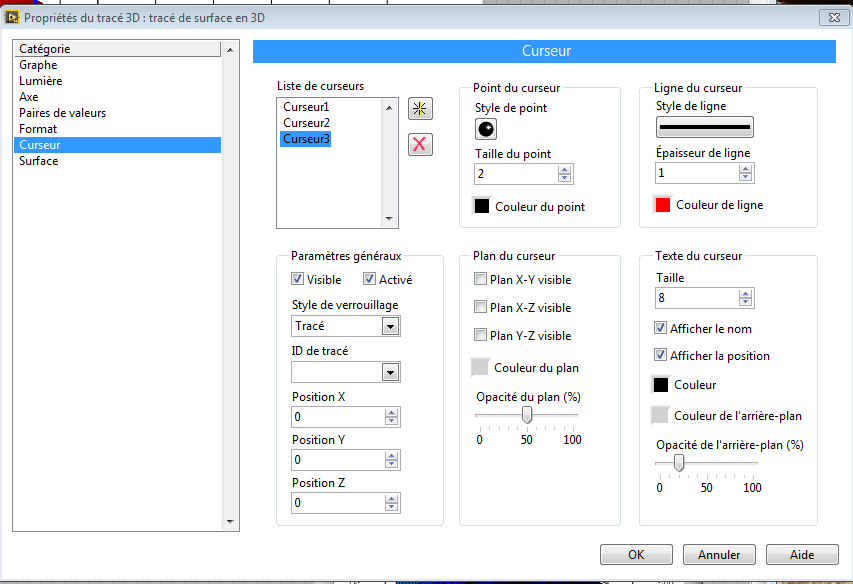Open the point style picker
853x584 pixels.
(x=486, y=129)
